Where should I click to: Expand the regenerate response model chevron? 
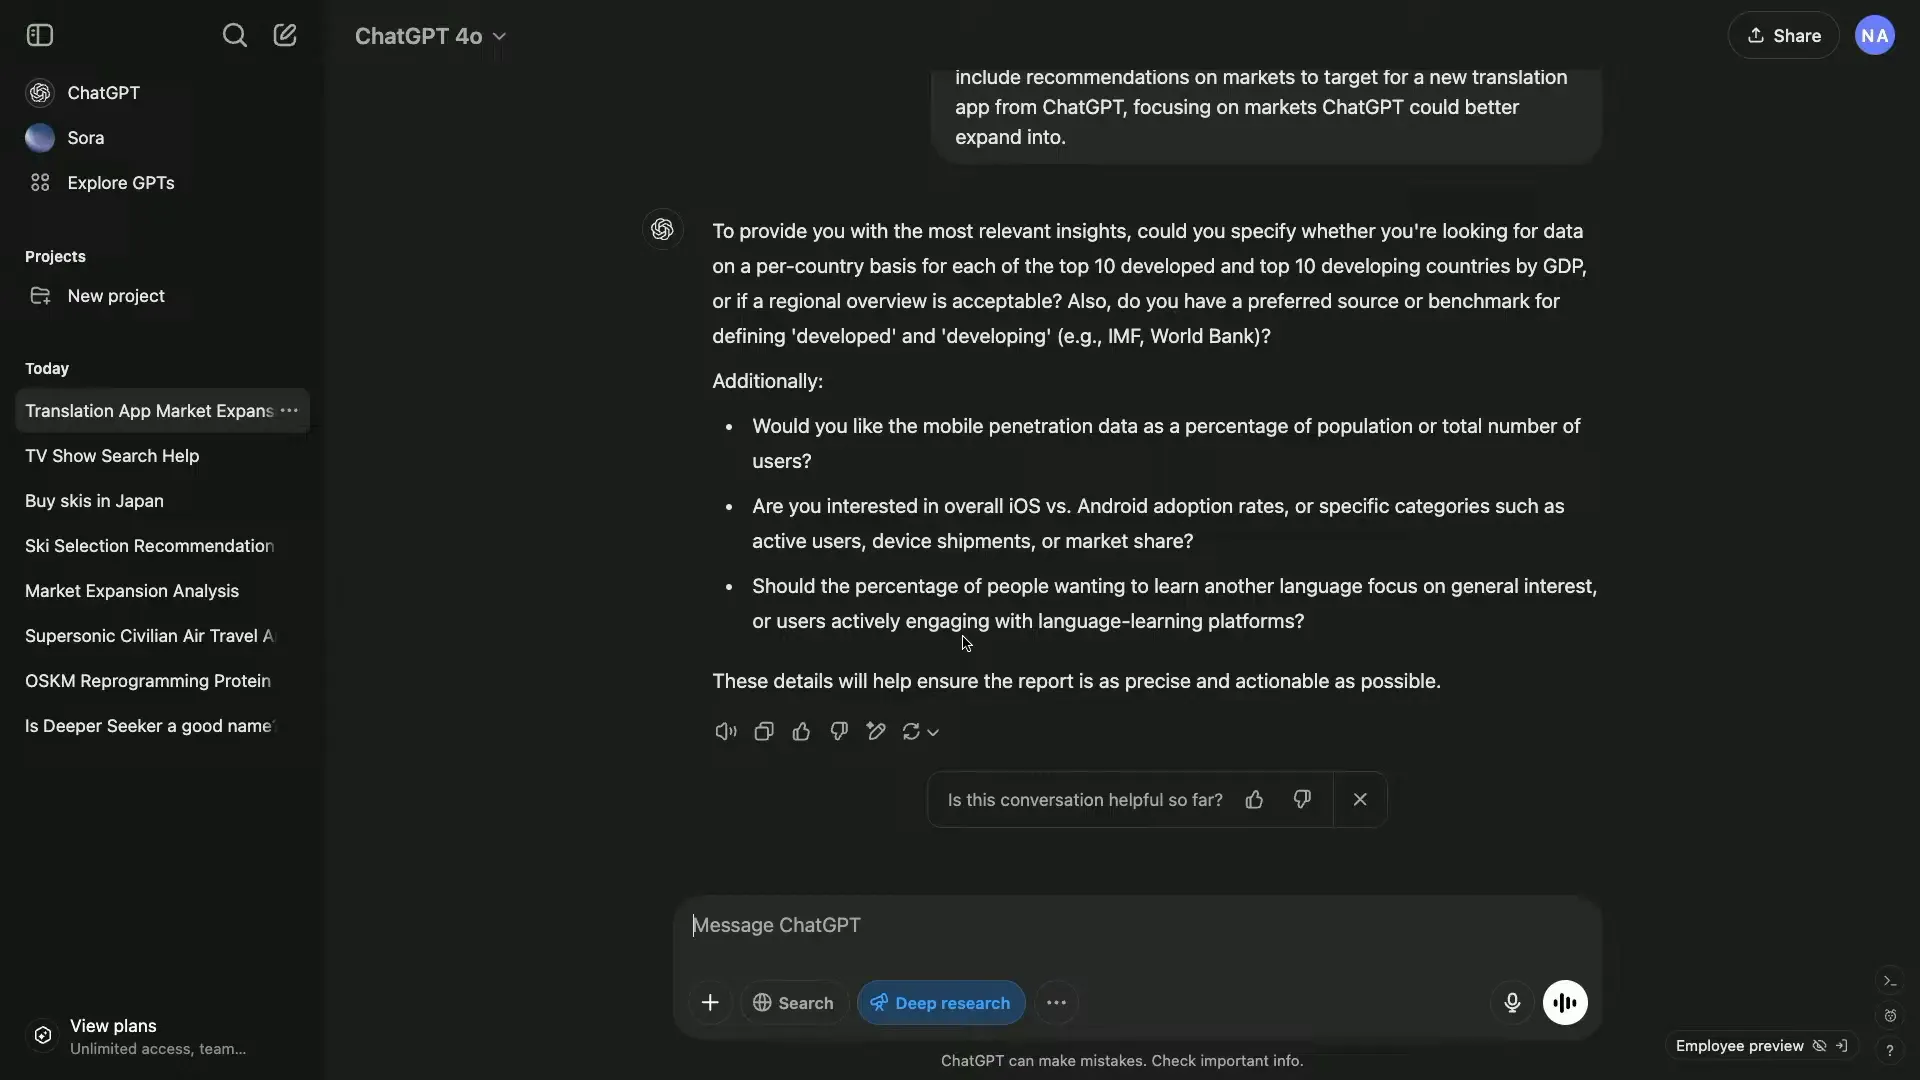(x=933, y=731)
